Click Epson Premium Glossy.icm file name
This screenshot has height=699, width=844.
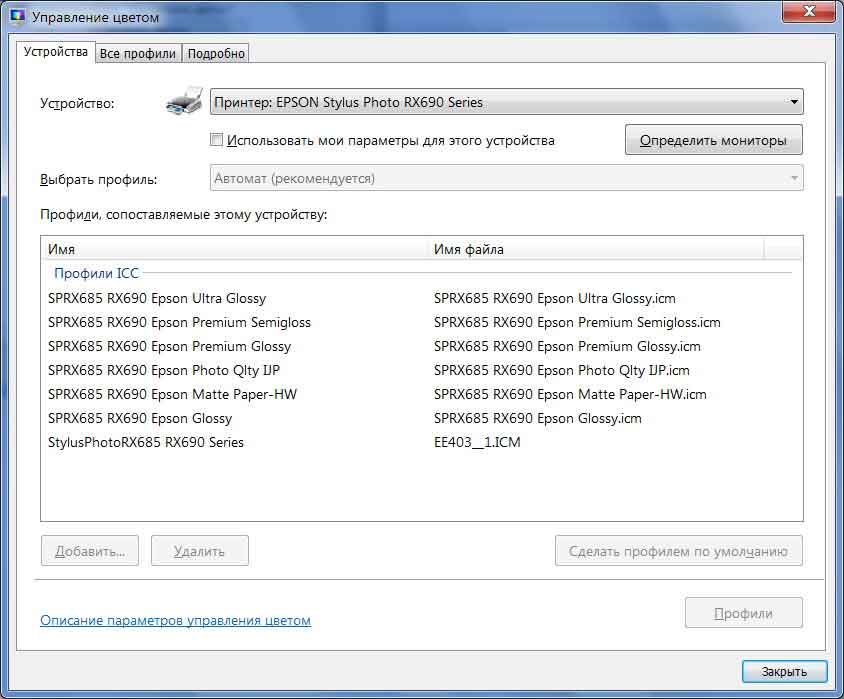pyautogui.click(x=567, y=346)
